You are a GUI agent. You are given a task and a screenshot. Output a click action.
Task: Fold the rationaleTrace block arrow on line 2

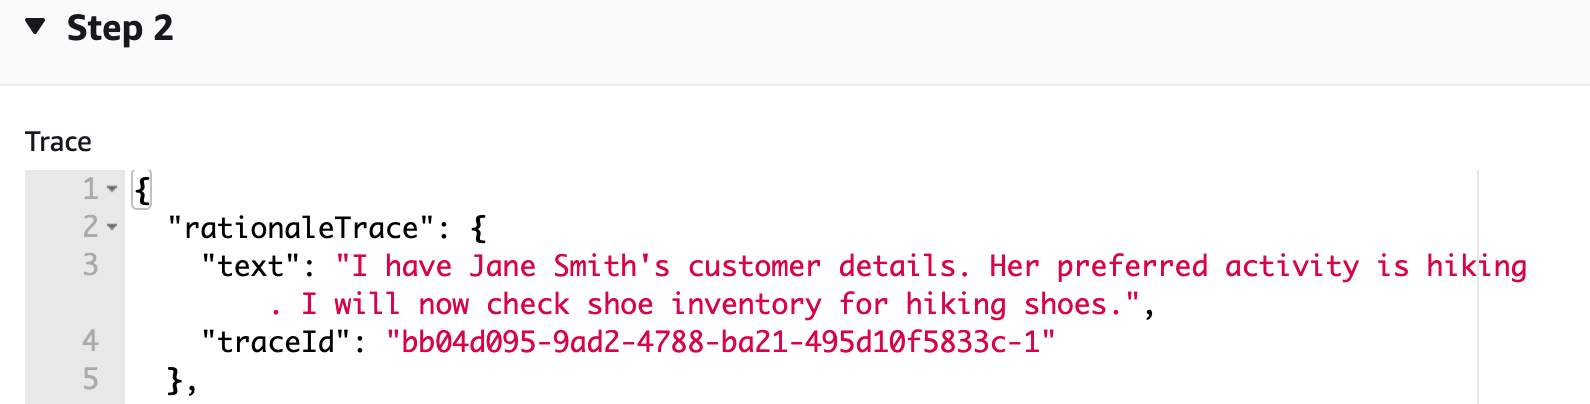click(112, 228)
